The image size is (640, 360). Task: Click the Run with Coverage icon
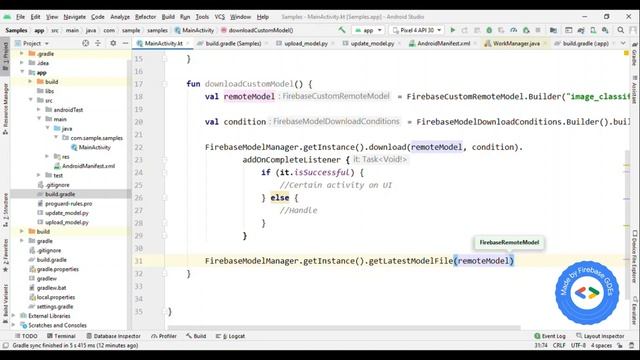[501, 30]
